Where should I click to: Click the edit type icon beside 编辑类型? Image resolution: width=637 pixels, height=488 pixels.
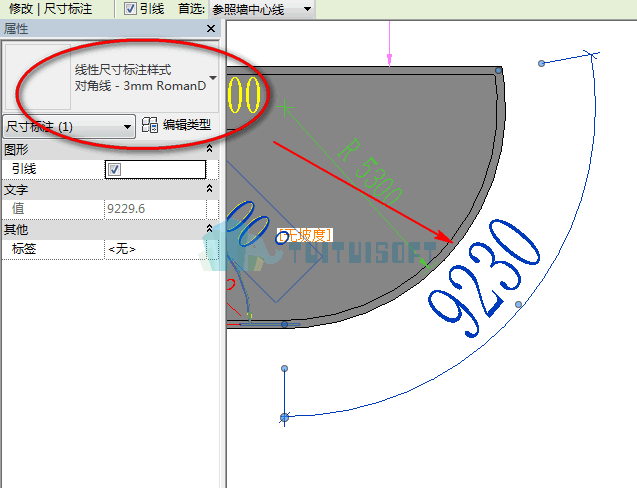click(150, 125)
